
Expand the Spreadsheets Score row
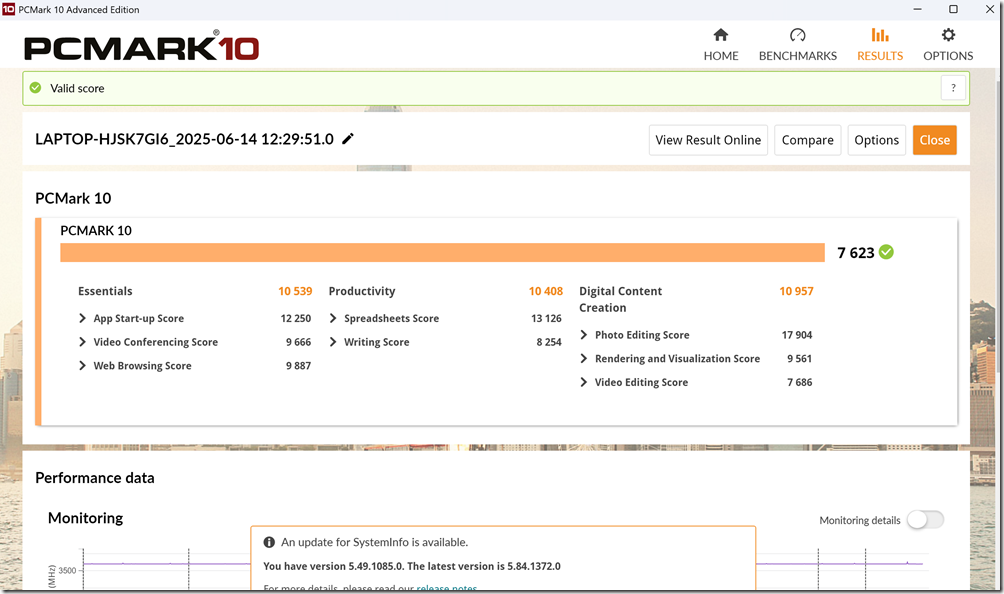(x=333, y=319)
